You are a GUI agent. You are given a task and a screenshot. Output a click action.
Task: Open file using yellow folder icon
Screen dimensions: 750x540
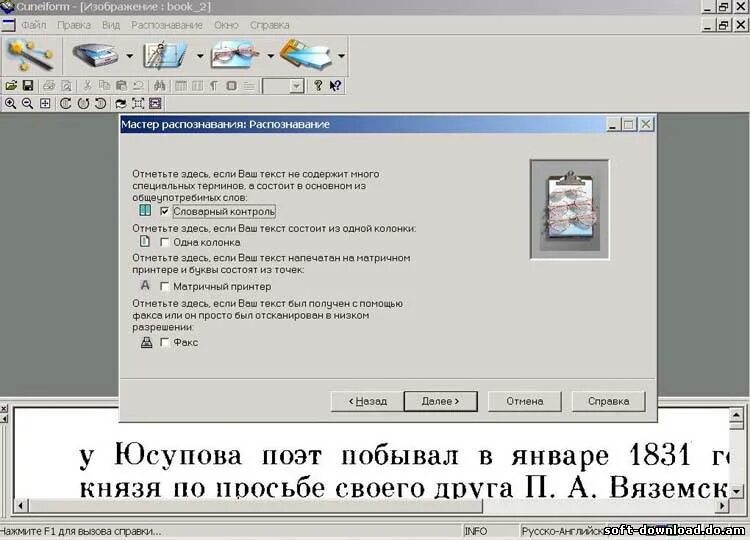tap(11, 86)
